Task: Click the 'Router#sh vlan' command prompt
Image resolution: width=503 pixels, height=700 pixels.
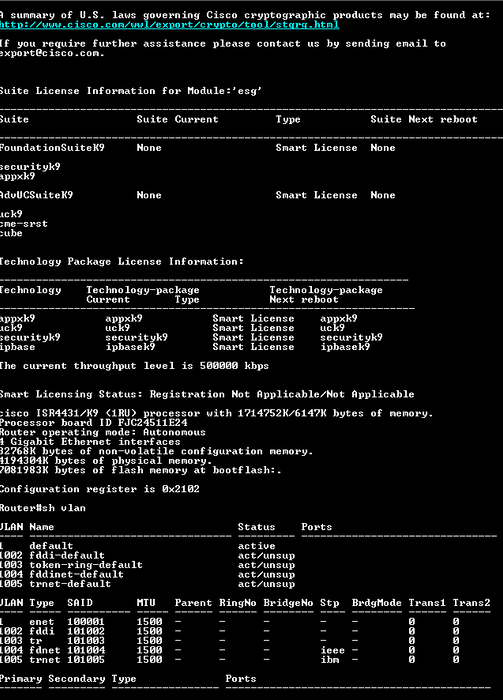Action: point(43,508)
